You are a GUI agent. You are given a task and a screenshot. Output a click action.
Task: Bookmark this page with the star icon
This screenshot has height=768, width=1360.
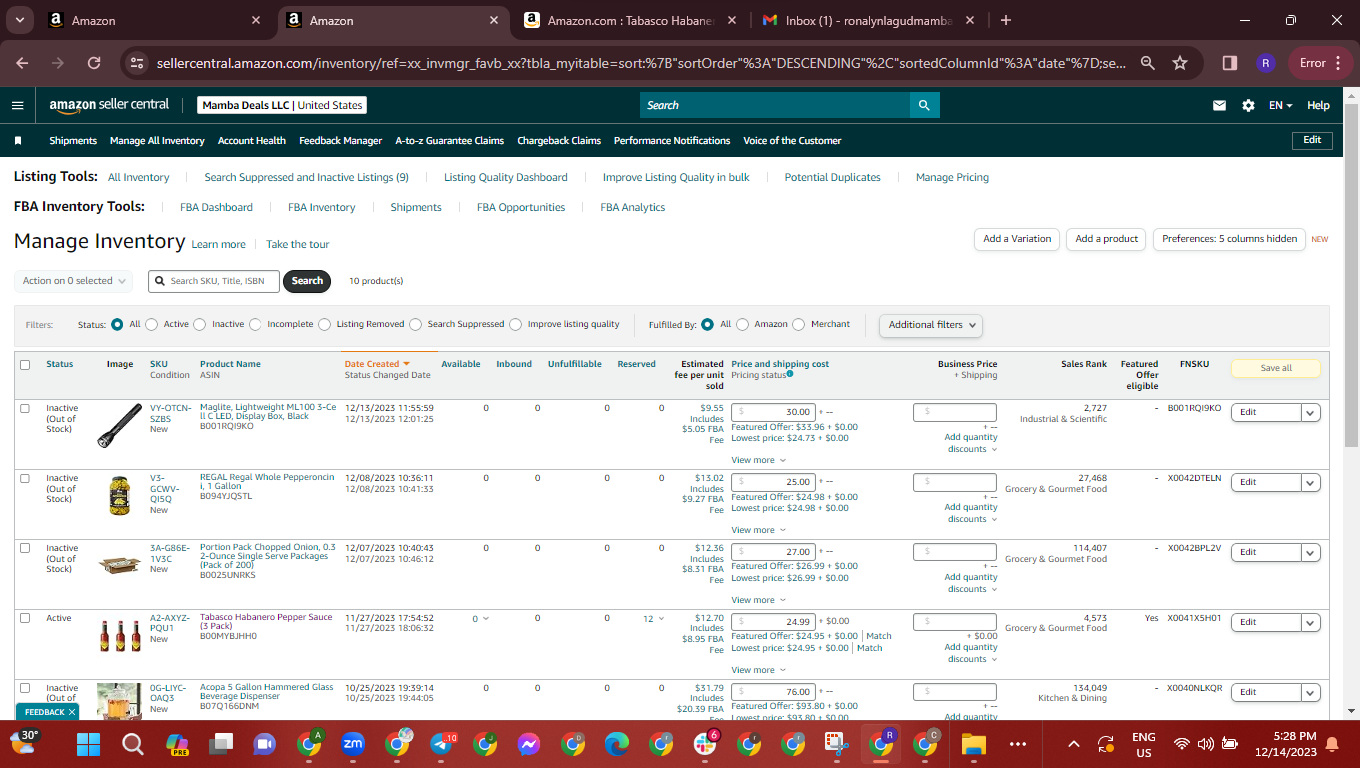tap(1180, 62)
